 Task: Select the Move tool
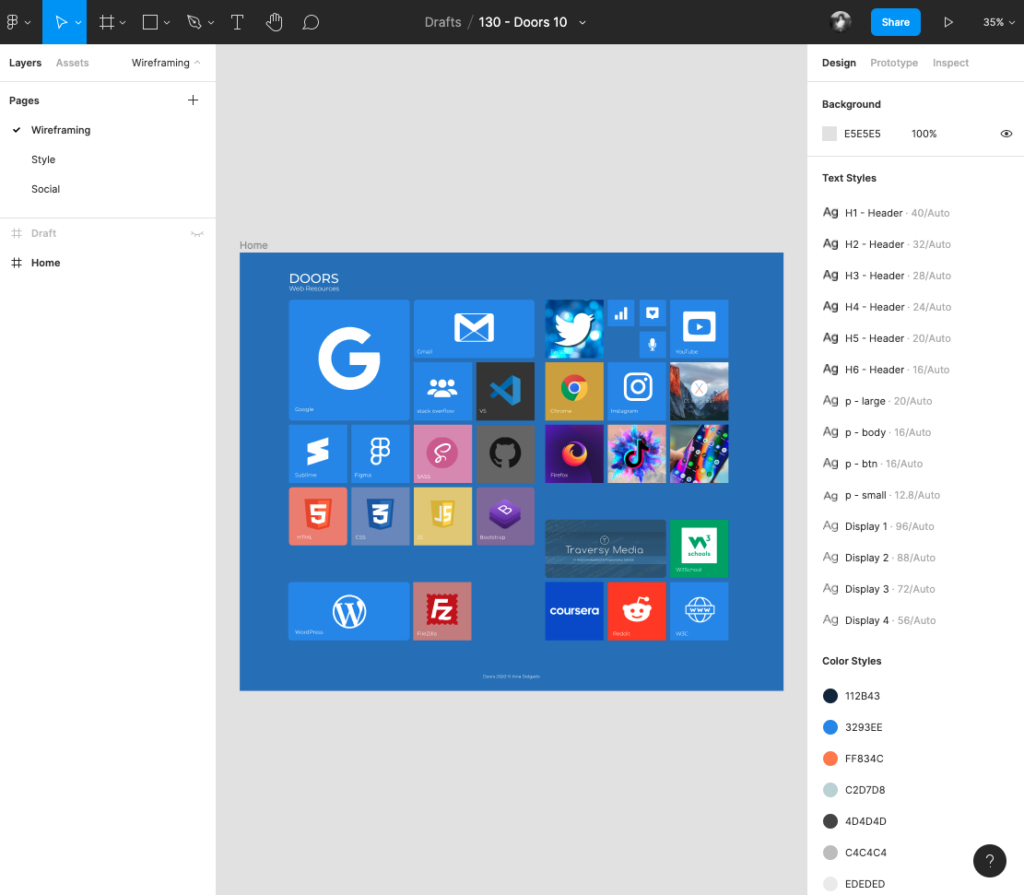(61, 22)
